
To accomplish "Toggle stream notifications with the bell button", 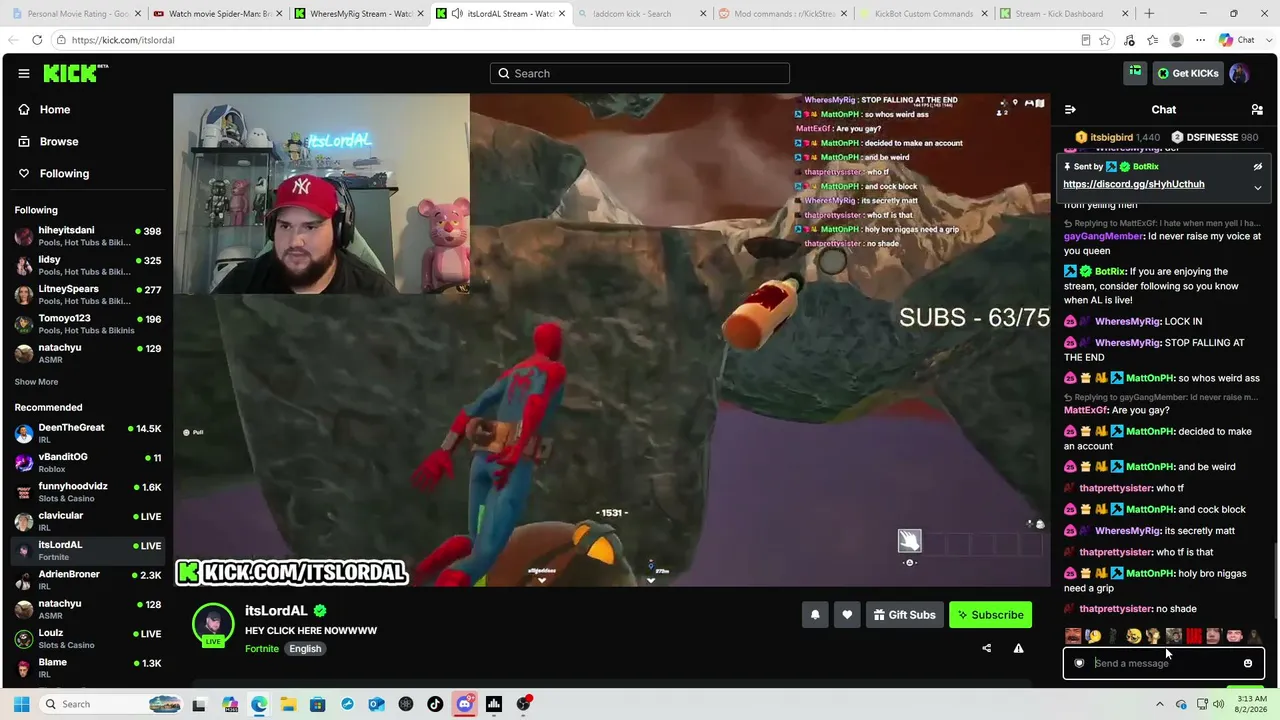I will (x=815, y=615).
